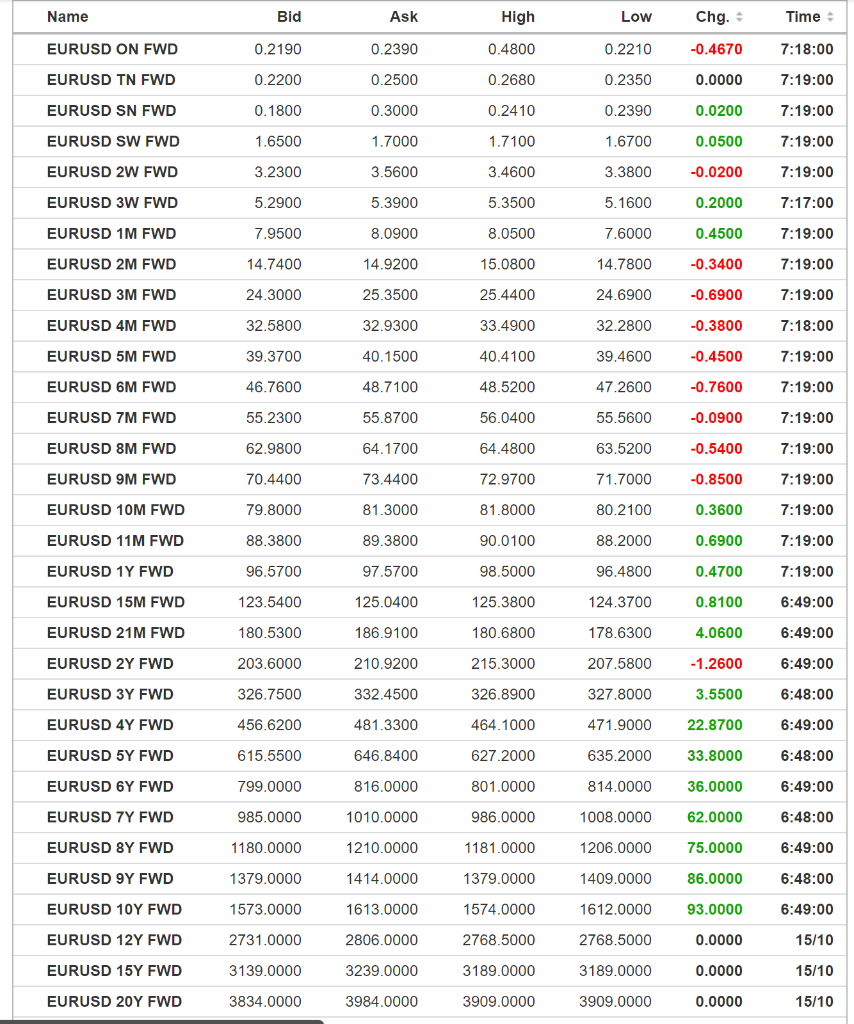Click the 15/10 time on EURUSD 20Y FWD
This screenshot has height=1024, width=854.
coord(813,1001)
